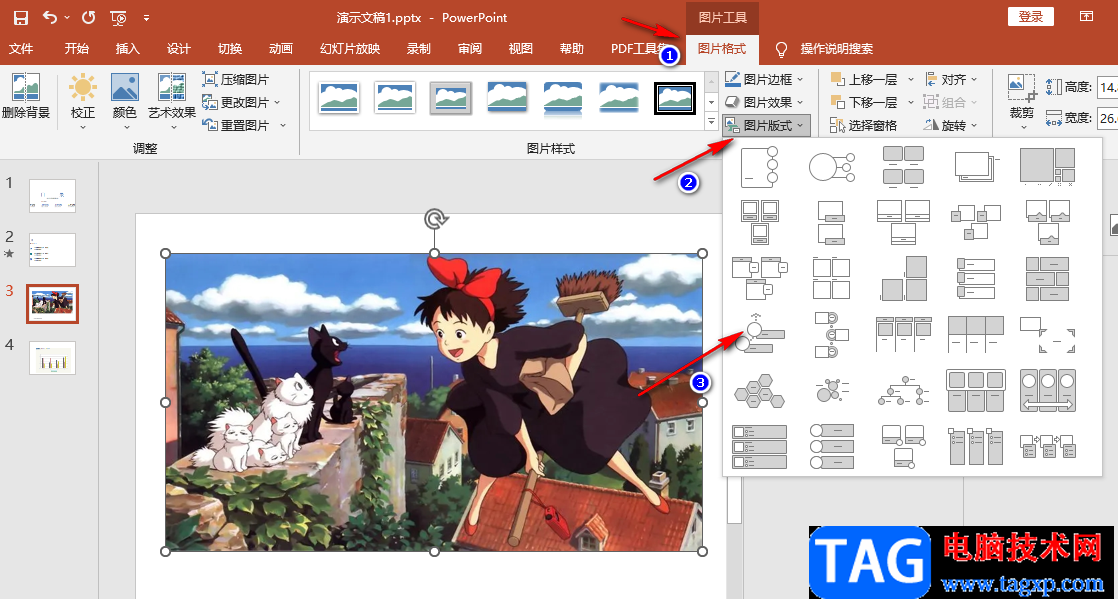The width and height of the screenshot is (1118, 599).
Task: Switch to the 开始 Home tab
Action: pos(76,49)
